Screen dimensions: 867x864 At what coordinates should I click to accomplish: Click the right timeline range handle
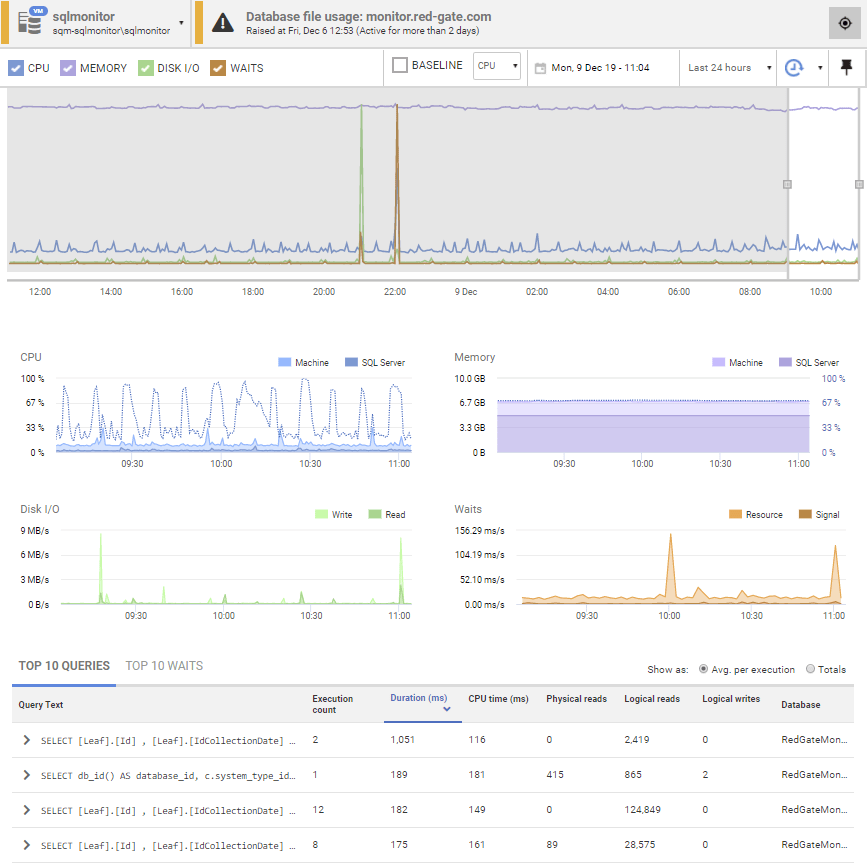click(857, 185)
